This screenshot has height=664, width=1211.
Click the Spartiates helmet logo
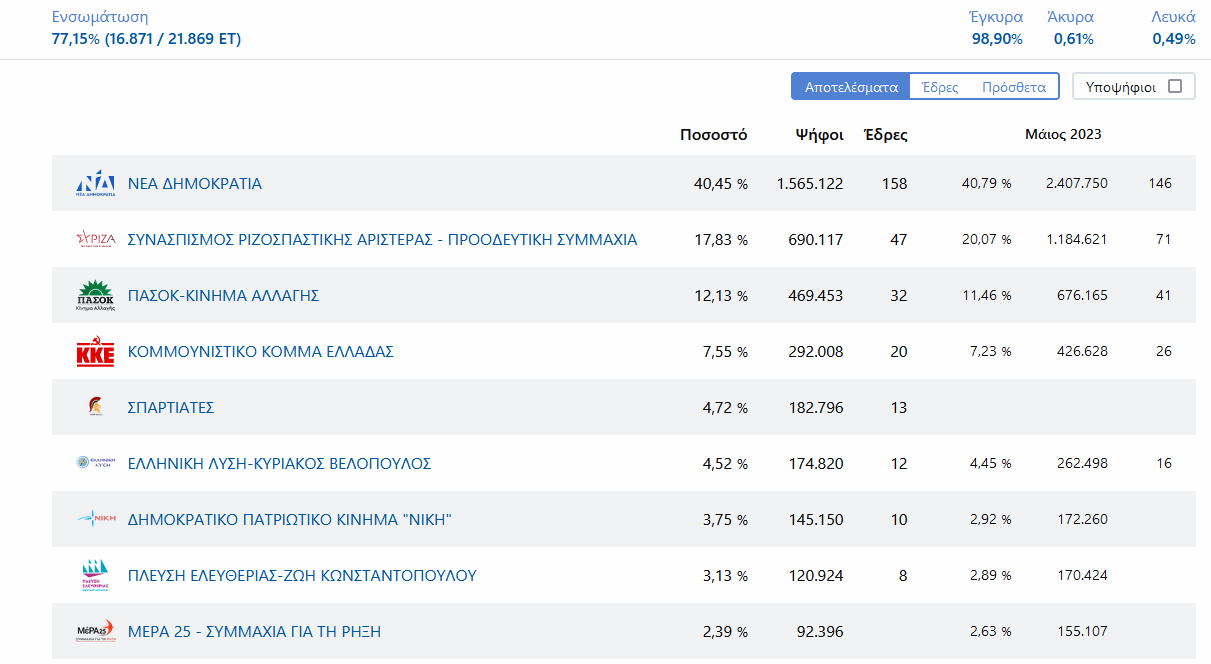tap(96, 408)
